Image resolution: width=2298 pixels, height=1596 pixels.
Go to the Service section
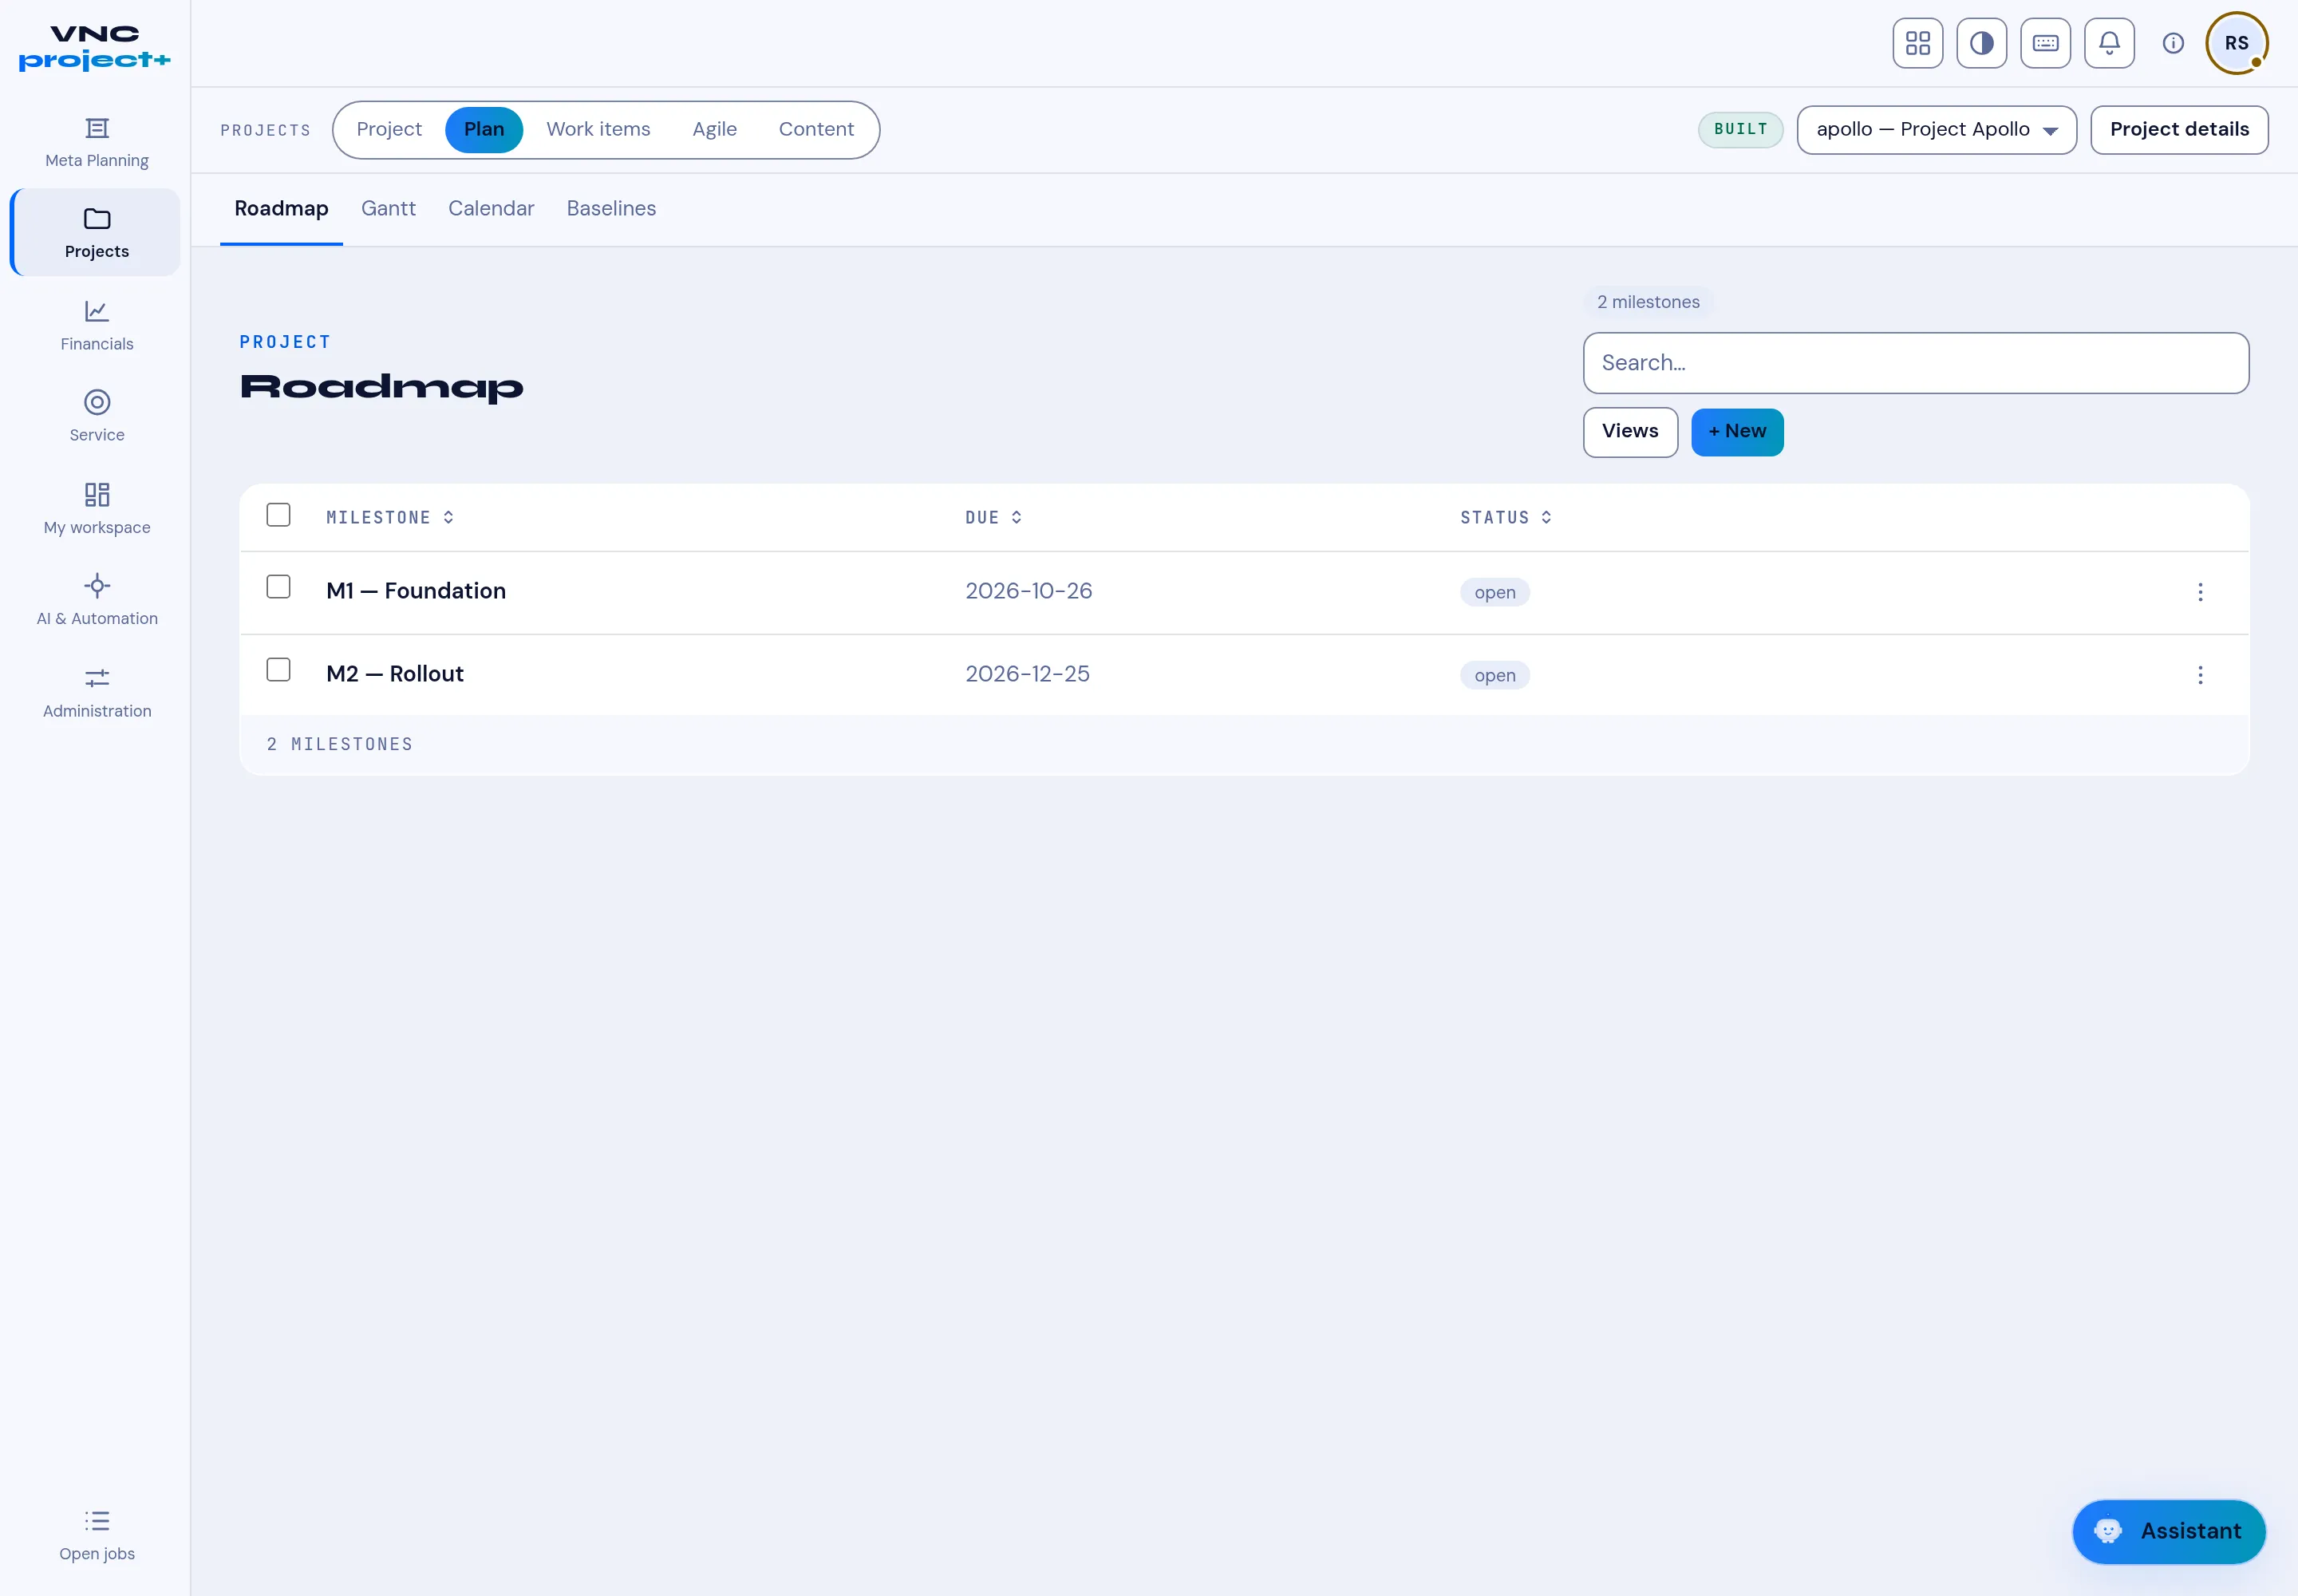(x=96, y=417)
